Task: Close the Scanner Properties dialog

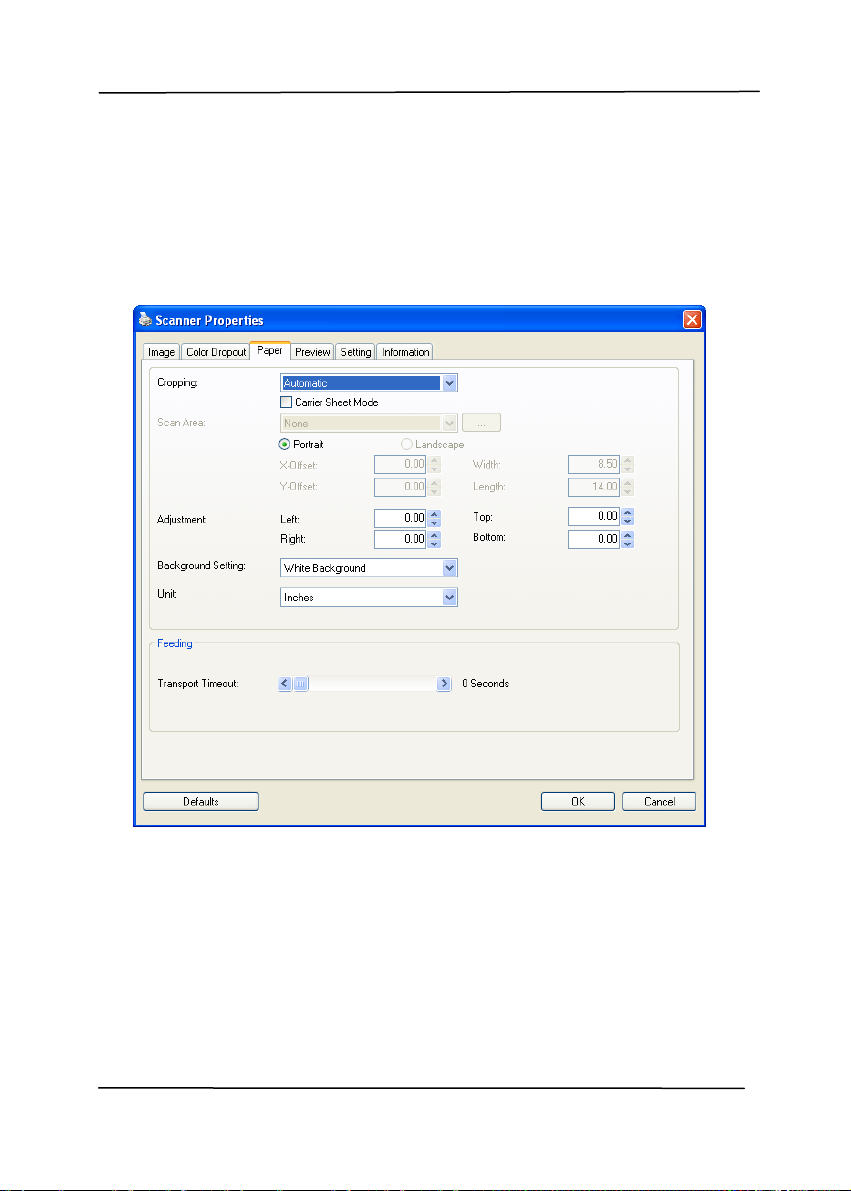Action: click(691, 320)
